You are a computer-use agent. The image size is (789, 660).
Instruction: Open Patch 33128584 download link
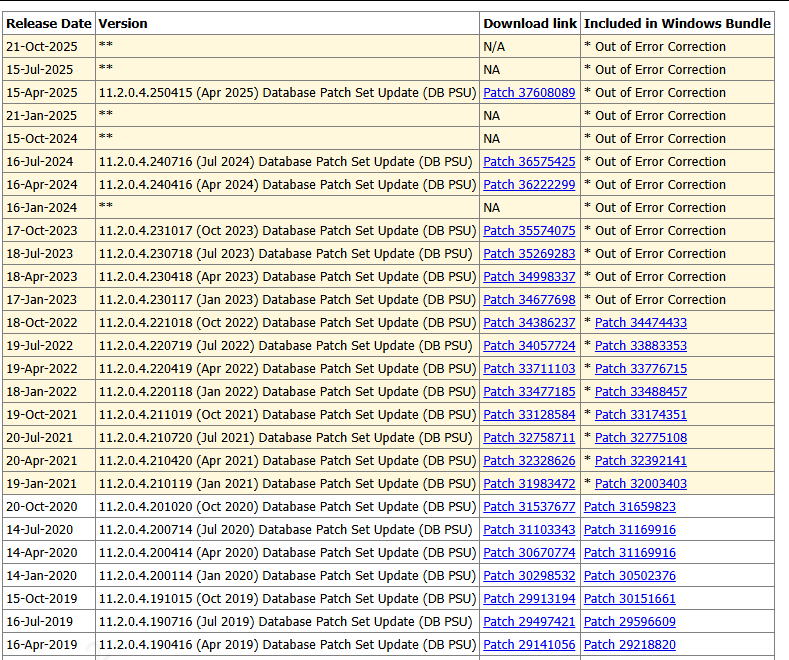tap(529, 415)
